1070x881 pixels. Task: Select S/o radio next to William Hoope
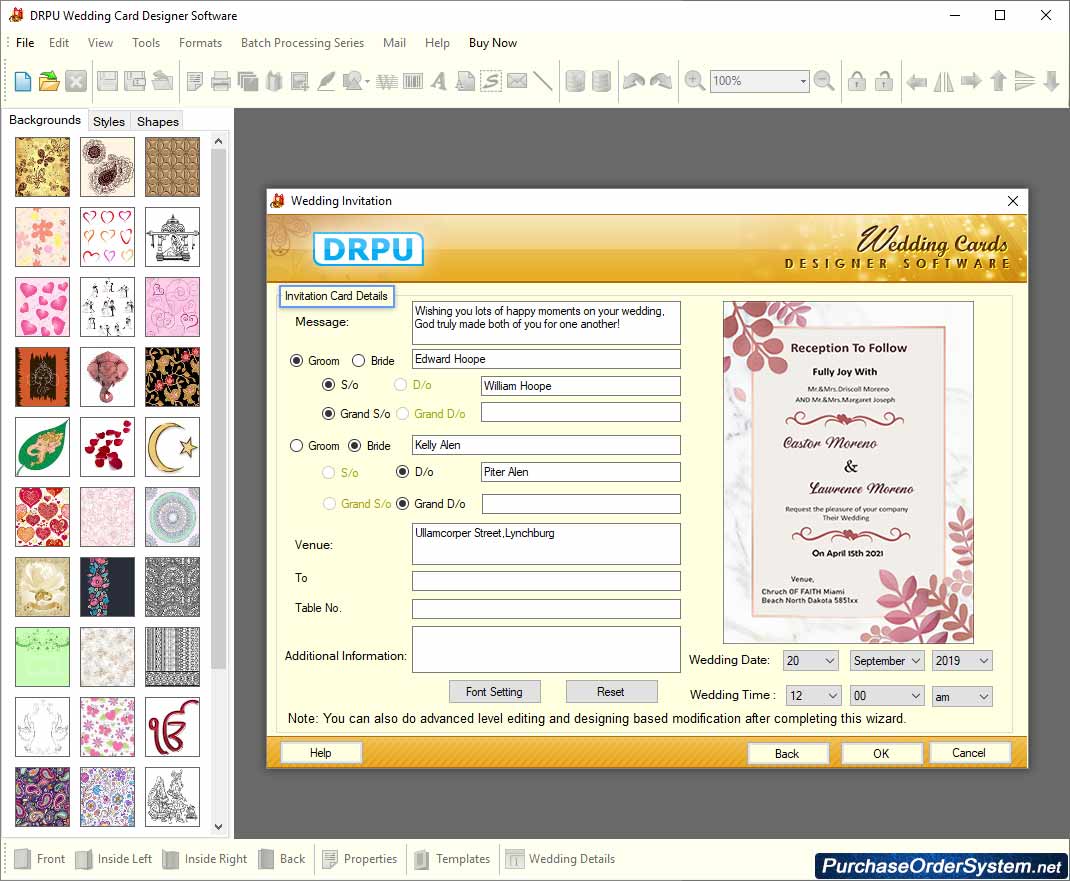tap(328, 385)
